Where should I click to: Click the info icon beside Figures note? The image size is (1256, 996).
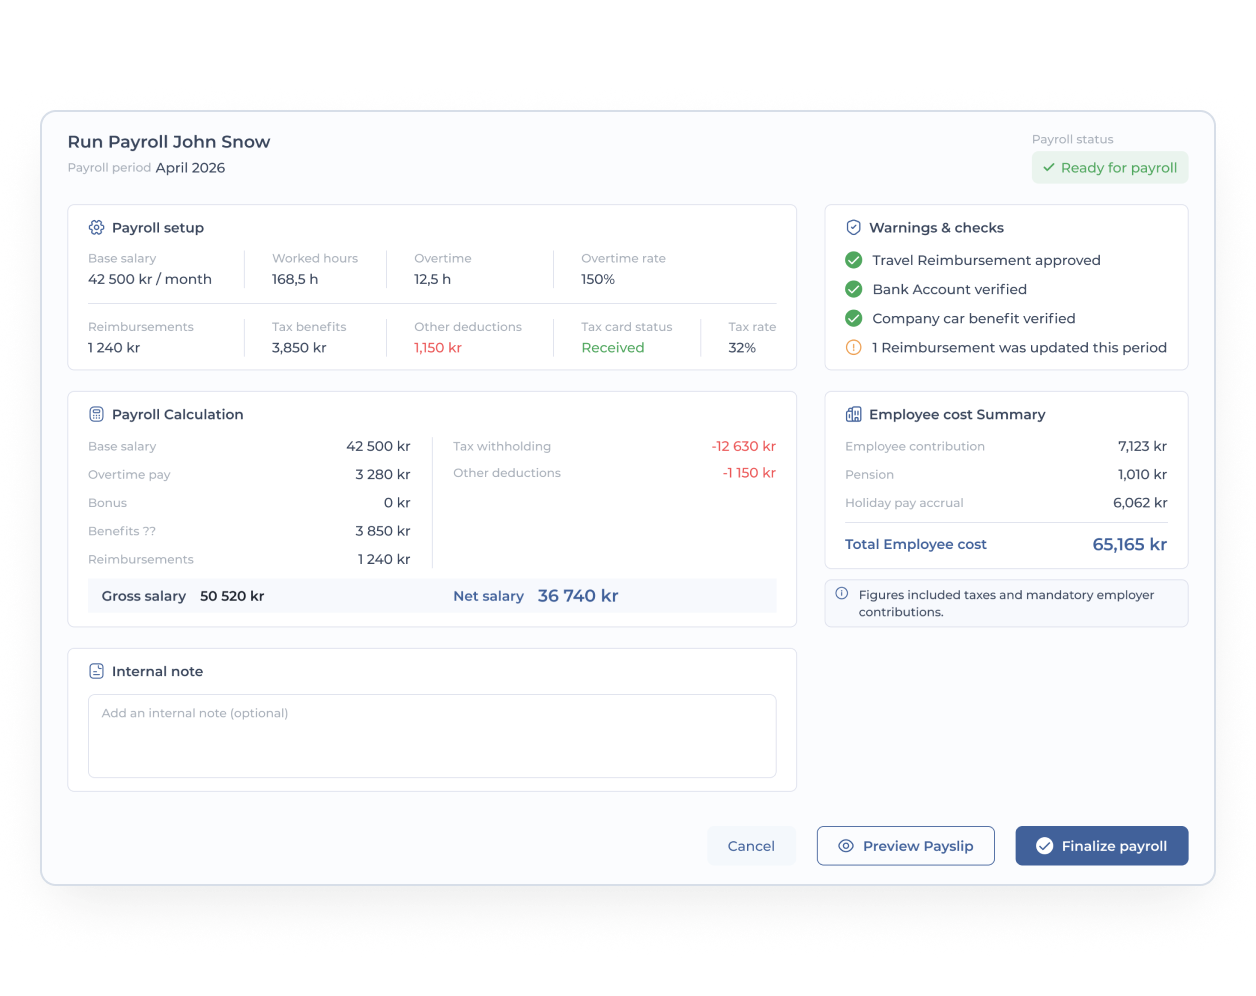(841, 594)
